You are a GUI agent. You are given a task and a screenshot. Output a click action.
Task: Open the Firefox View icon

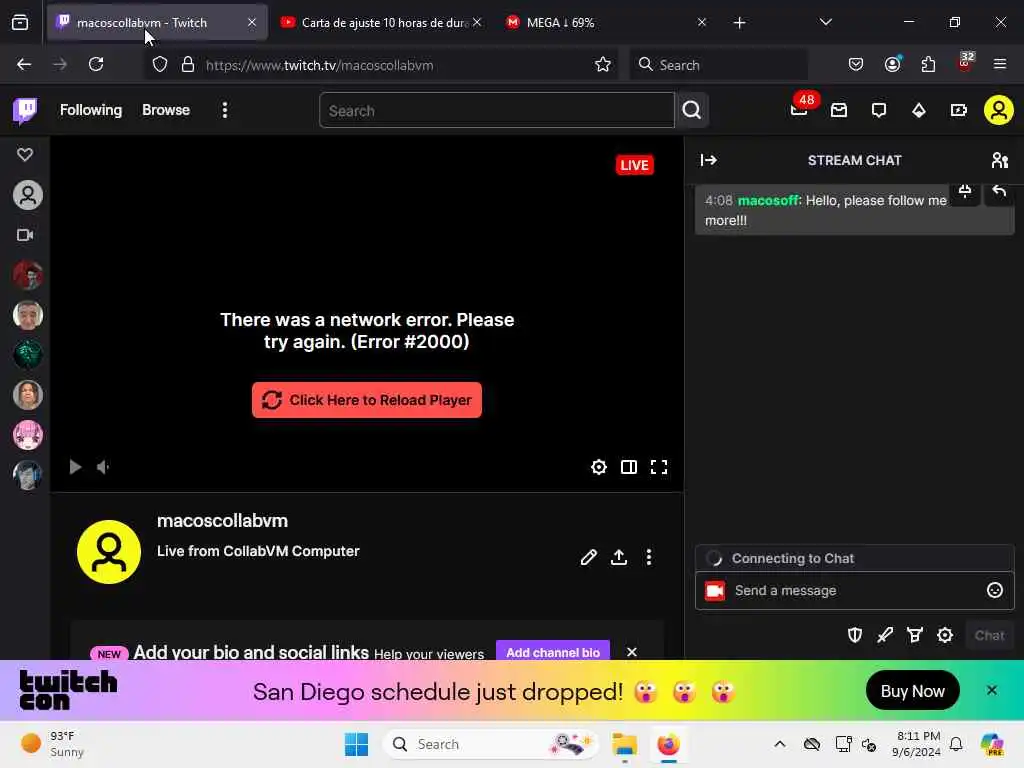(x=20, y=23)
